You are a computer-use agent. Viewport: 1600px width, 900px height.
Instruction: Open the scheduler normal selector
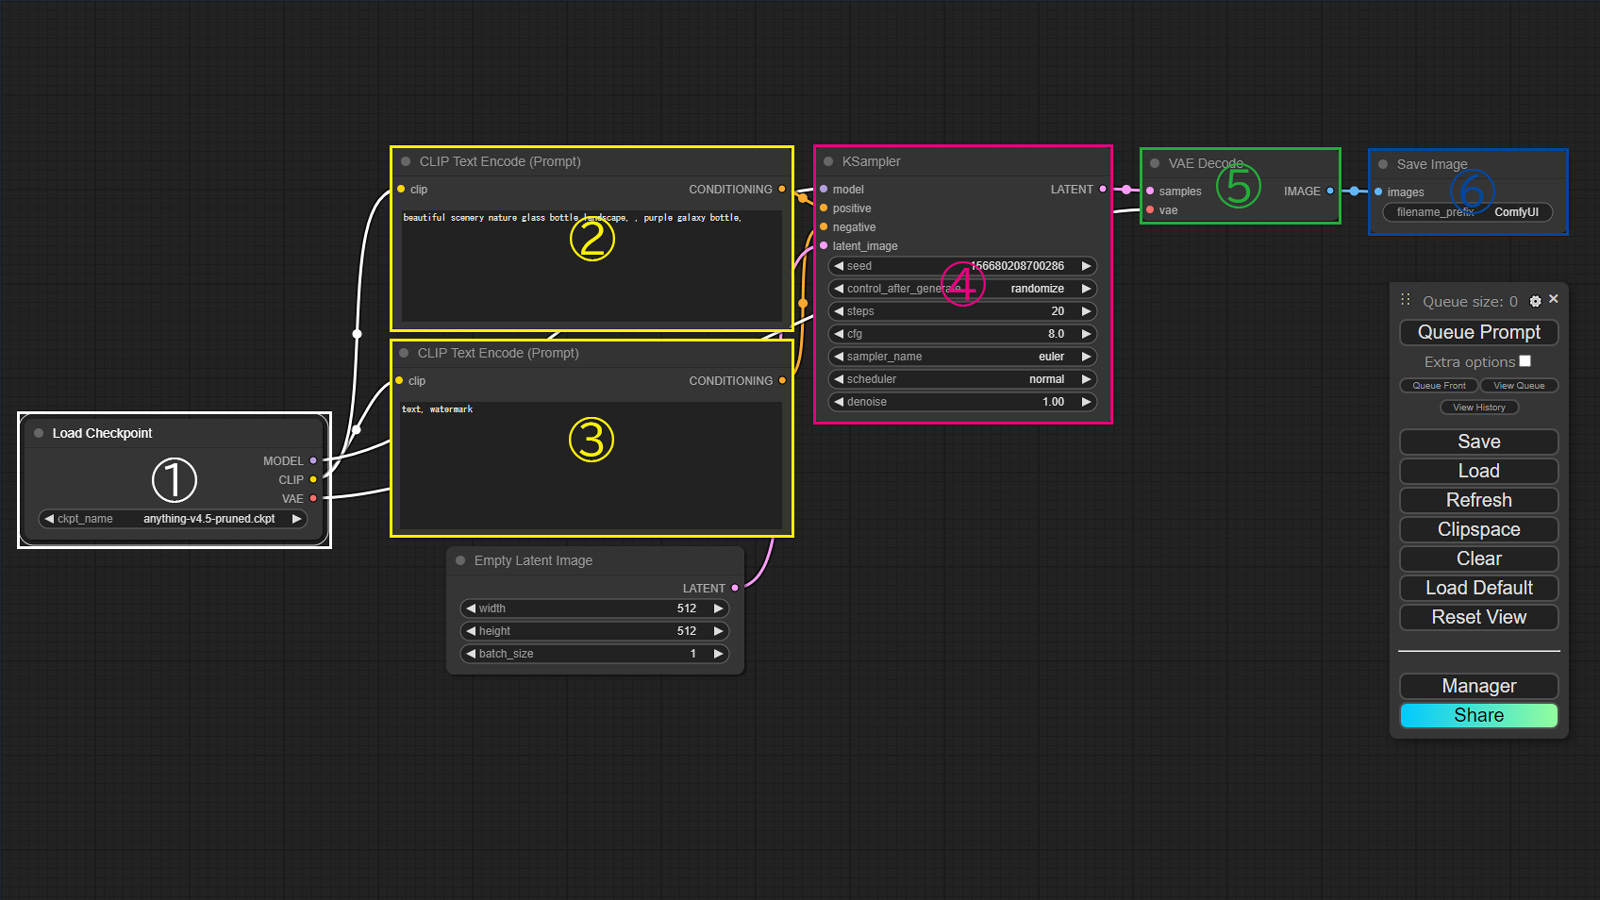963,379
